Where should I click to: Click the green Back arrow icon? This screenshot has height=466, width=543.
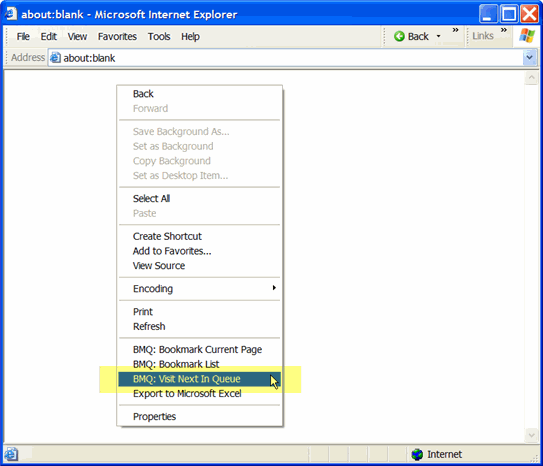coord(399,36)
